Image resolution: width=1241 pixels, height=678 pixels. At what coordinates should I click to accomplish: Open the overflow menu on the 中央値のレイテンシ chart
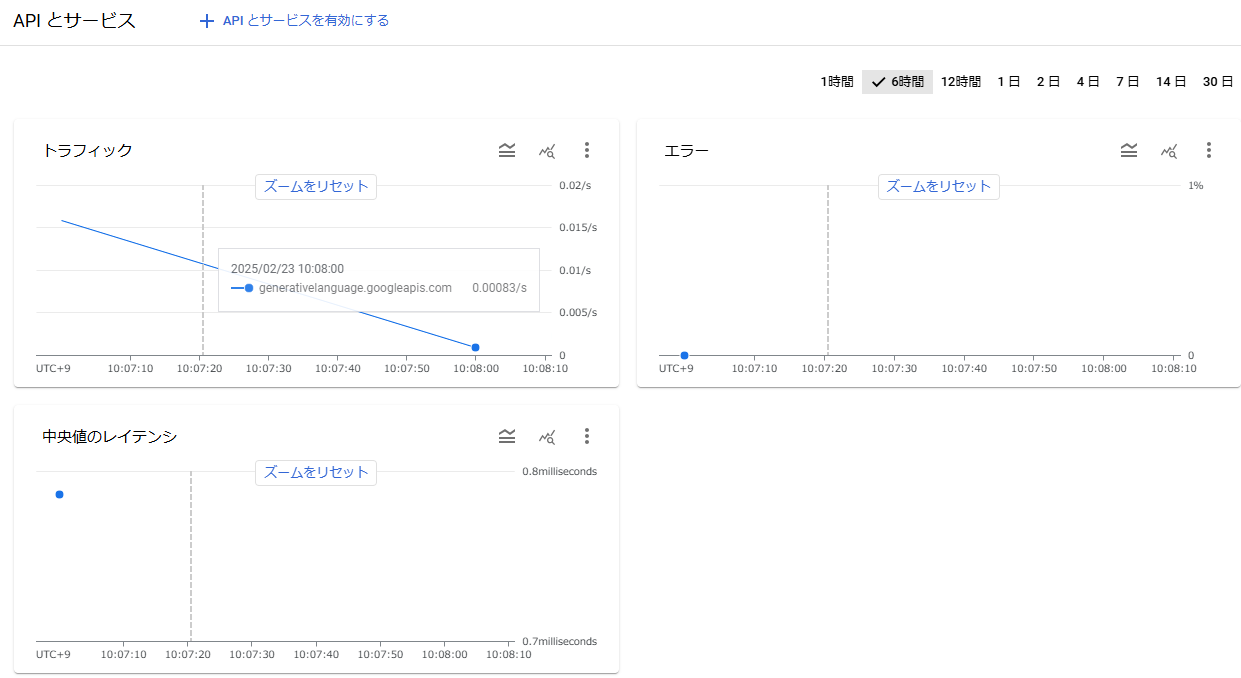pyautogui.click(x=587, y=436)
